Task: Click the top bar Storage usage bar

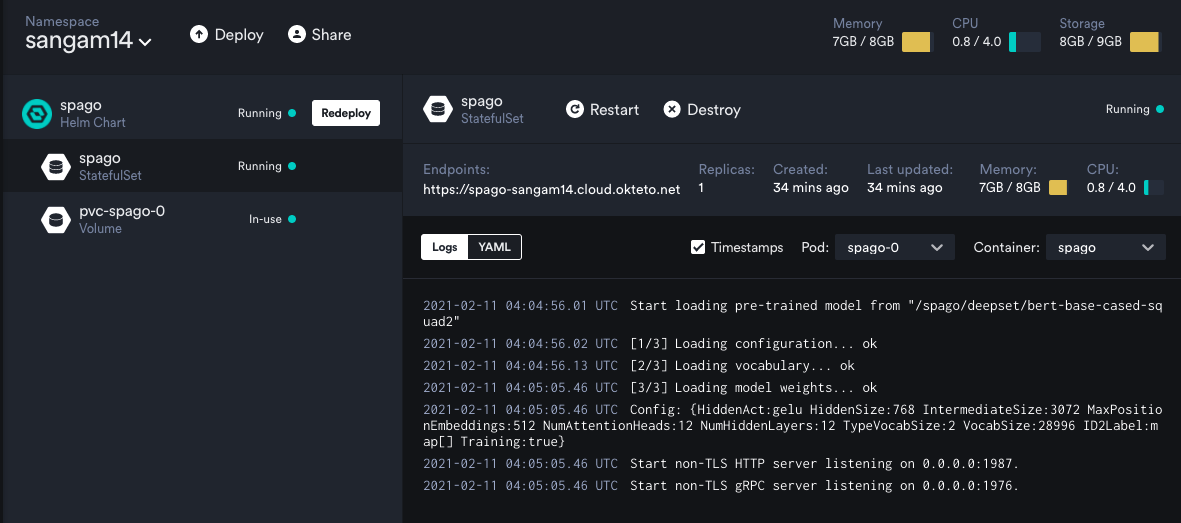Action: coord(1144,42)
